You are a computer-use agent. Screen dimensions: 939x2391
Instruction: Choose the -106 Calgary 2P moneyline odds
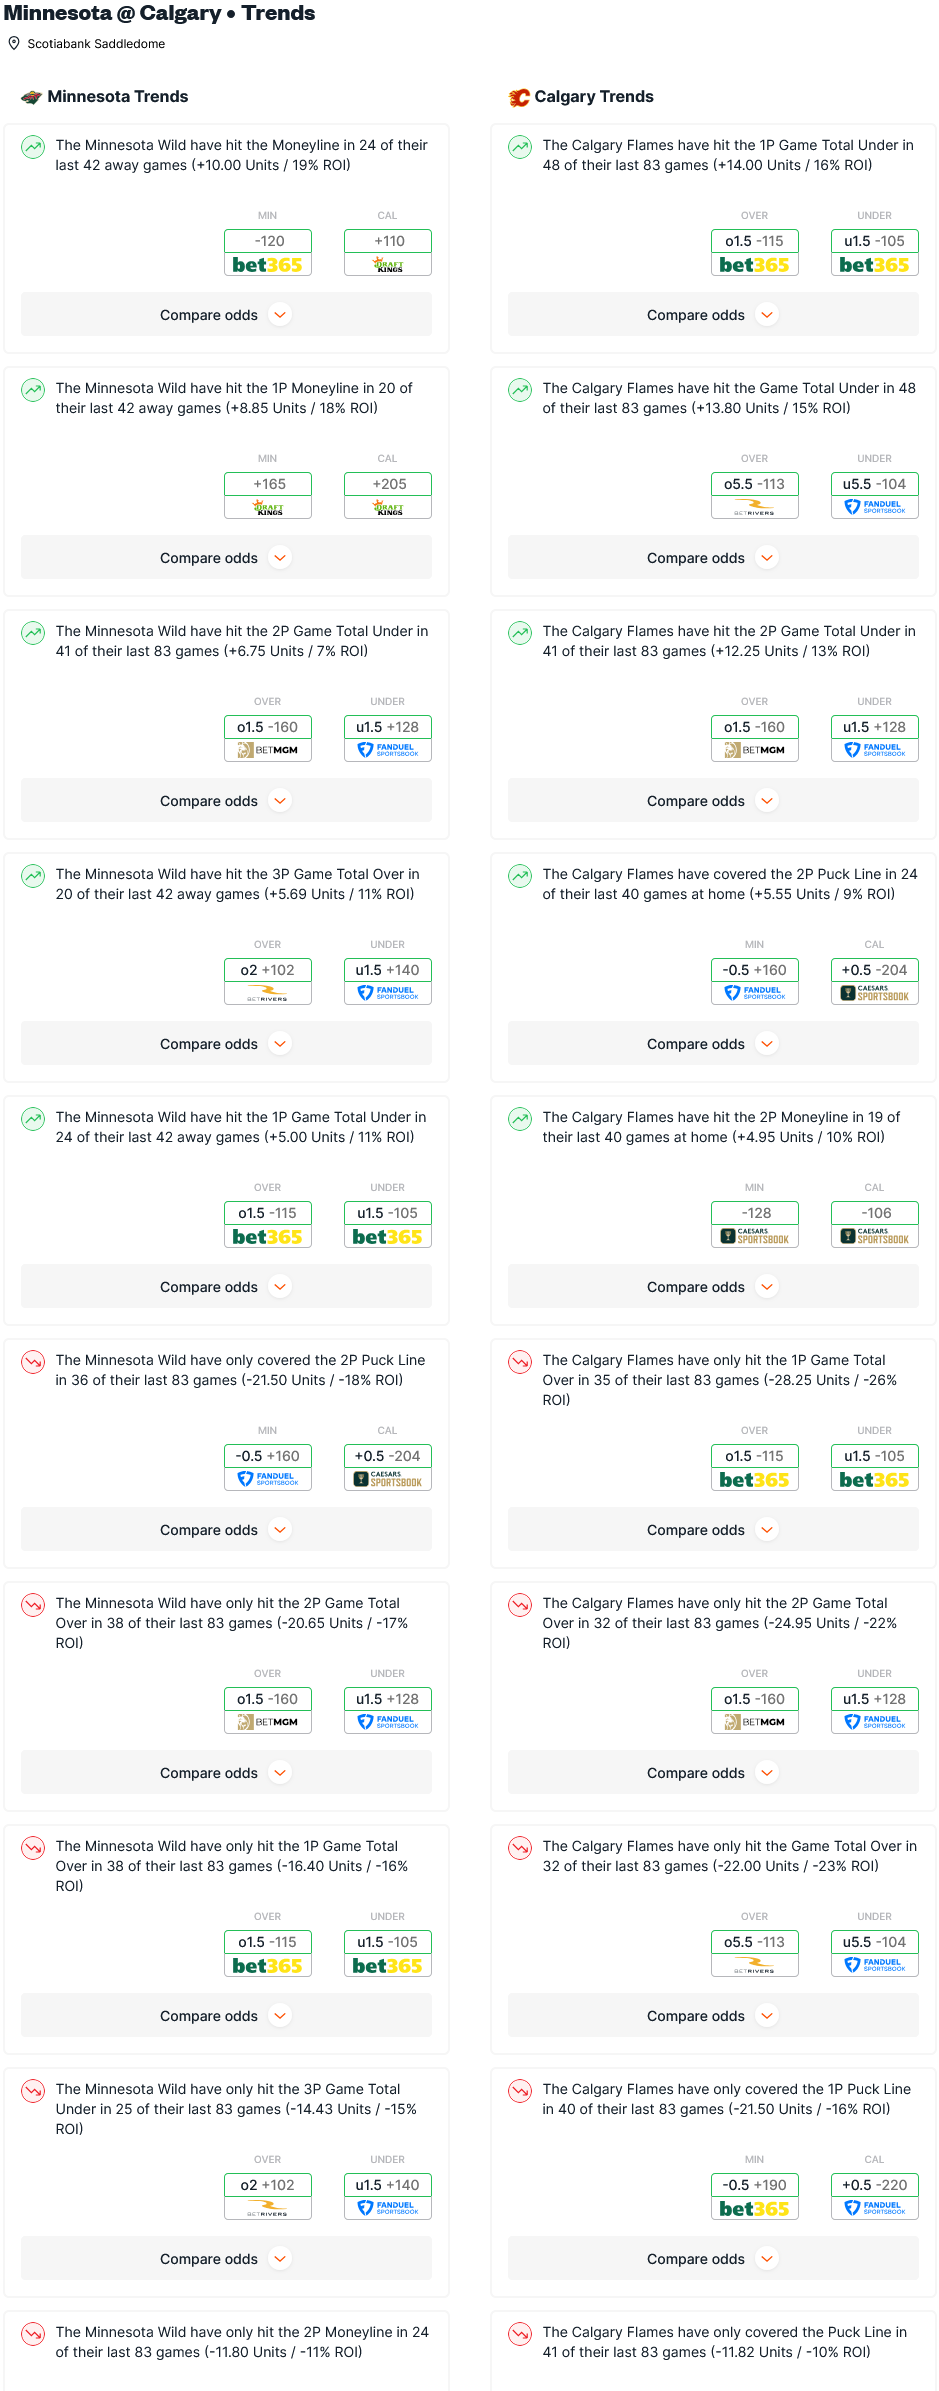[x=875, y=1213]
